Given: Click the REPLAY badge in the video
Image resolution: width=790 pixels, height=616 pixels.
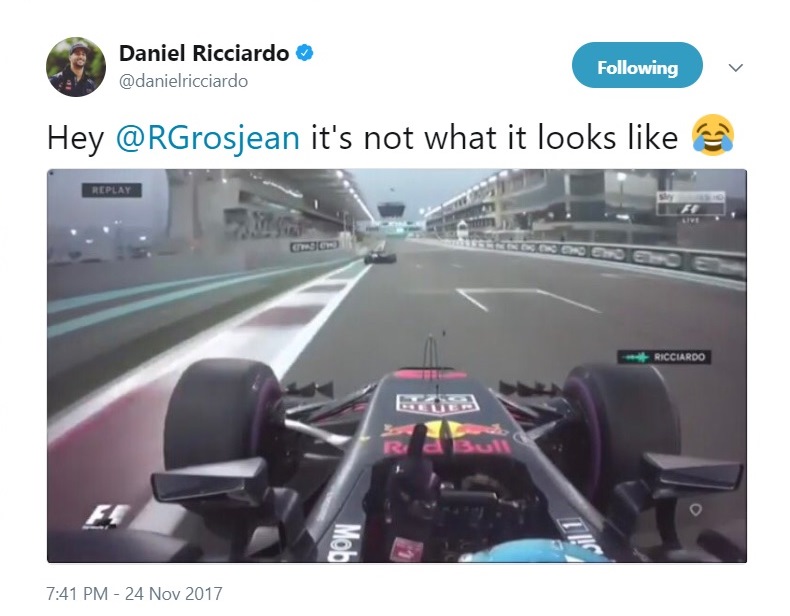Looking at the screenshot, I should [111, 190].
